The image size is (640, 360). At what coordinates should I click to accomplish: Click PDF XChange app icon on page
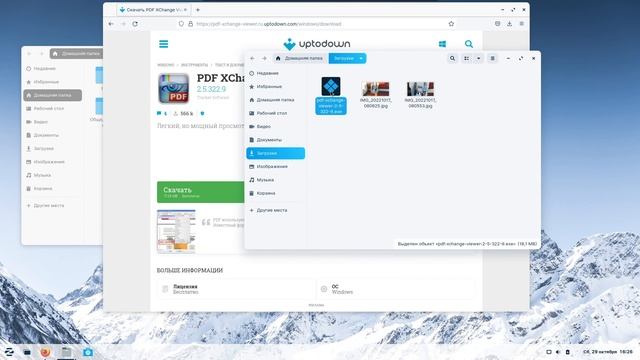(173, 88)
